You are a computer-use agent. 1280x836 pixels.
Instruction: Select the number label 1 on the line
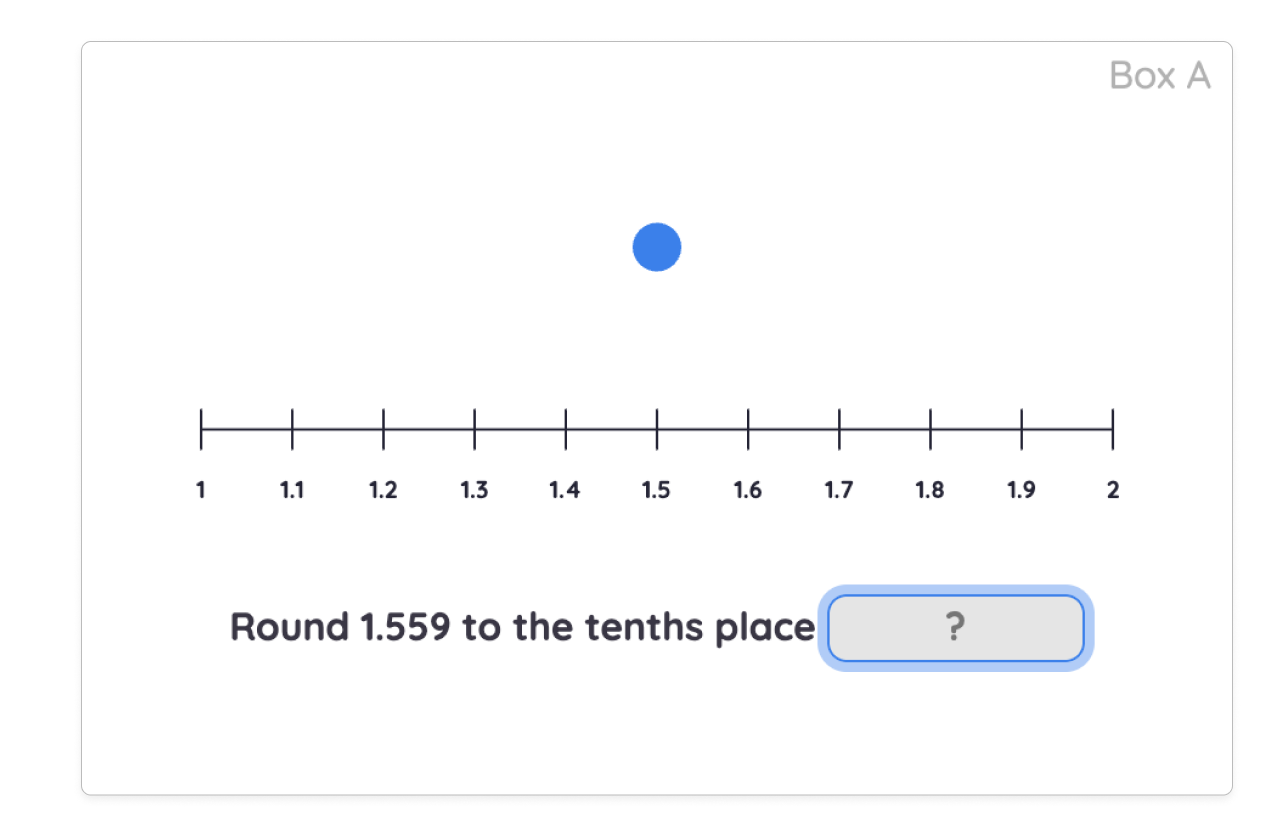point(200,490)
